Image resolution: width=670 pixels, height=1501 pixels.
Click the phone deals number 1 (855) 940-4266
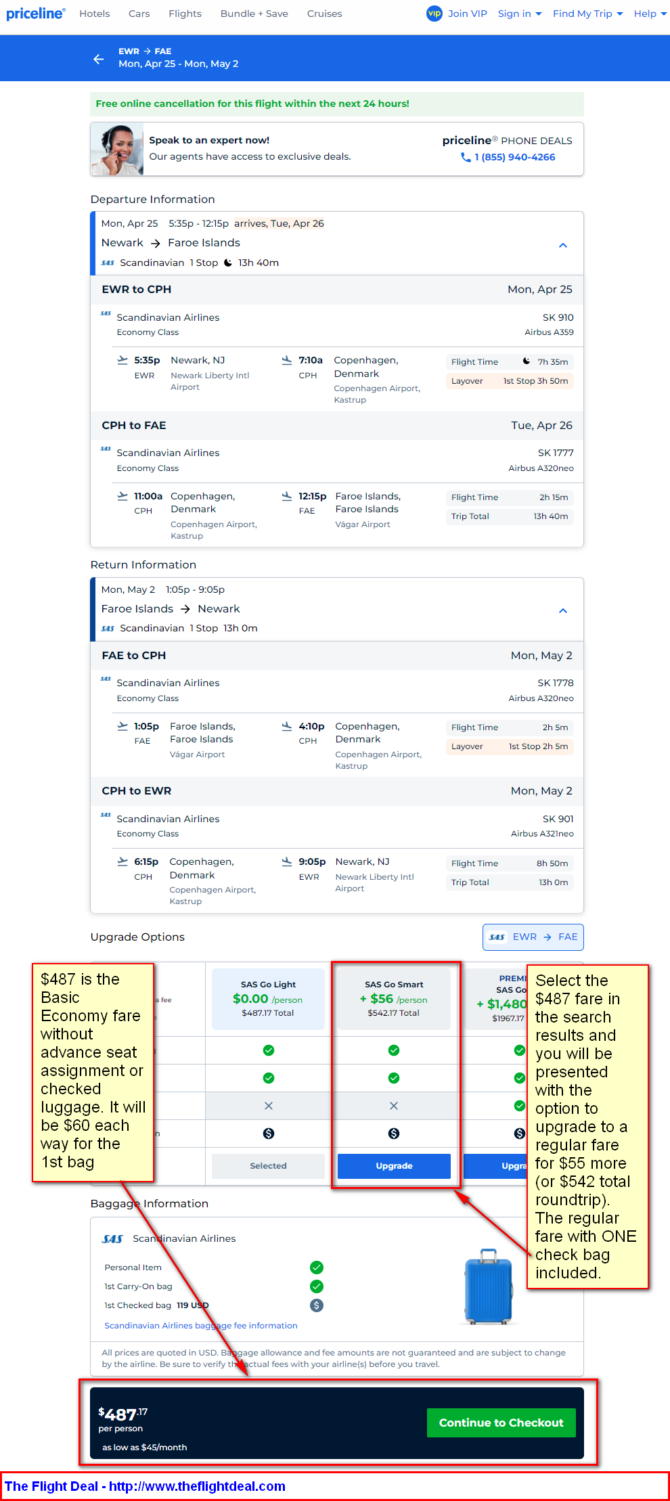pos(515,157)
